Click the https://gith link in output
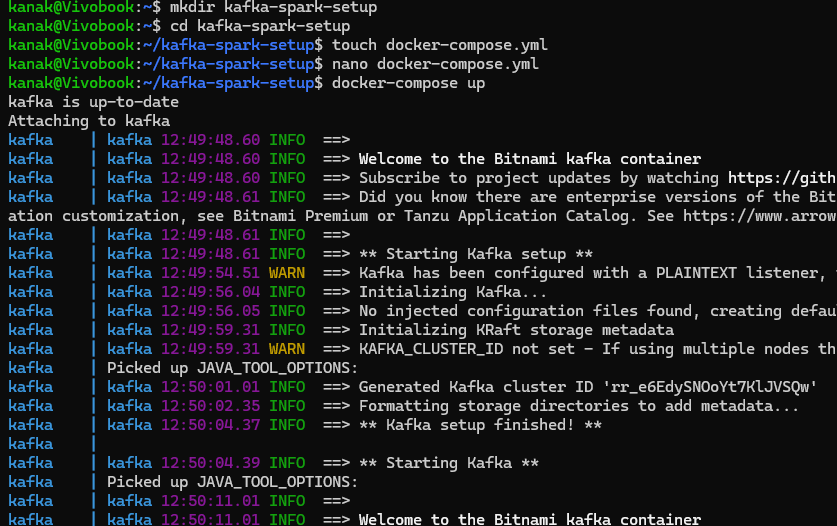This screenshot has width=837, height=526. click(x=783, y=178)
